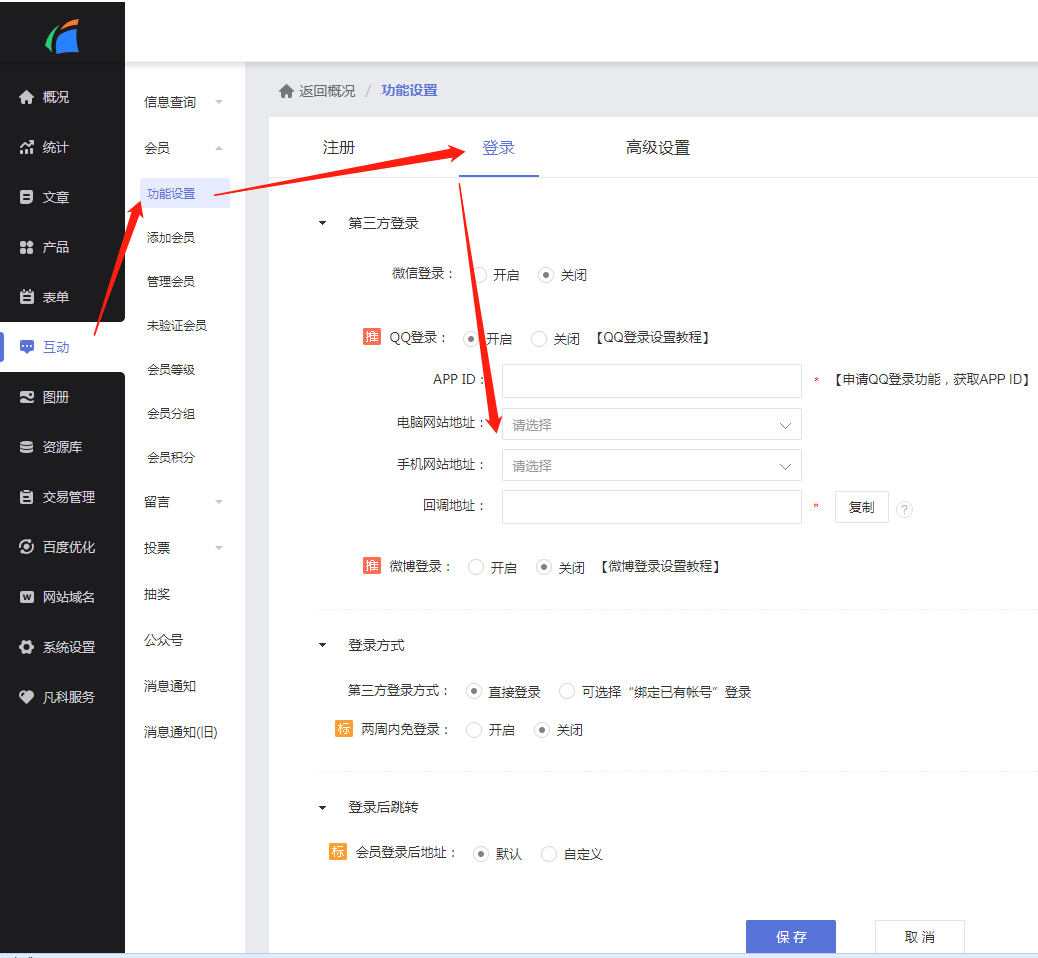Screen dimensions: 1038x958
Task: Click the 推 badge beside QQ登录
Action: coord(372,337)
